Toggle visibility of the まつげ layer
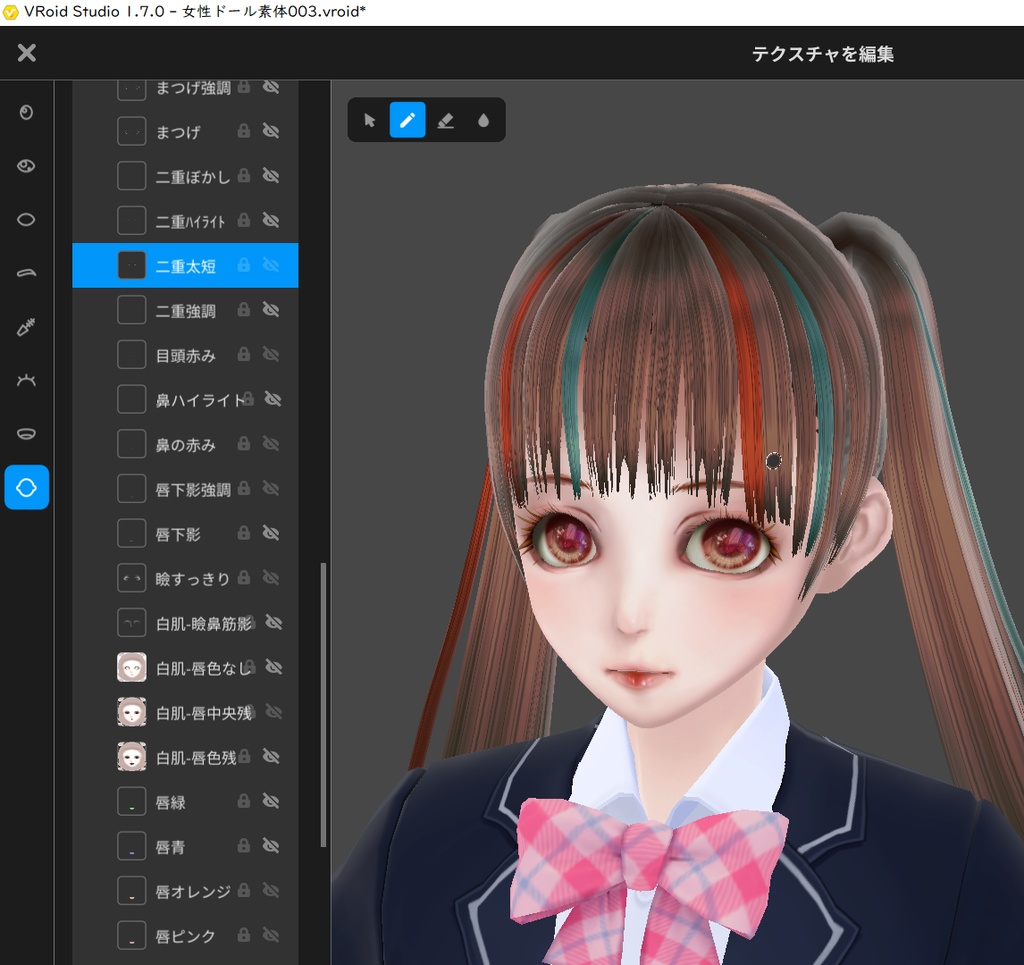This screenshot has height=965, width=1024. click(x=270, y=132)
